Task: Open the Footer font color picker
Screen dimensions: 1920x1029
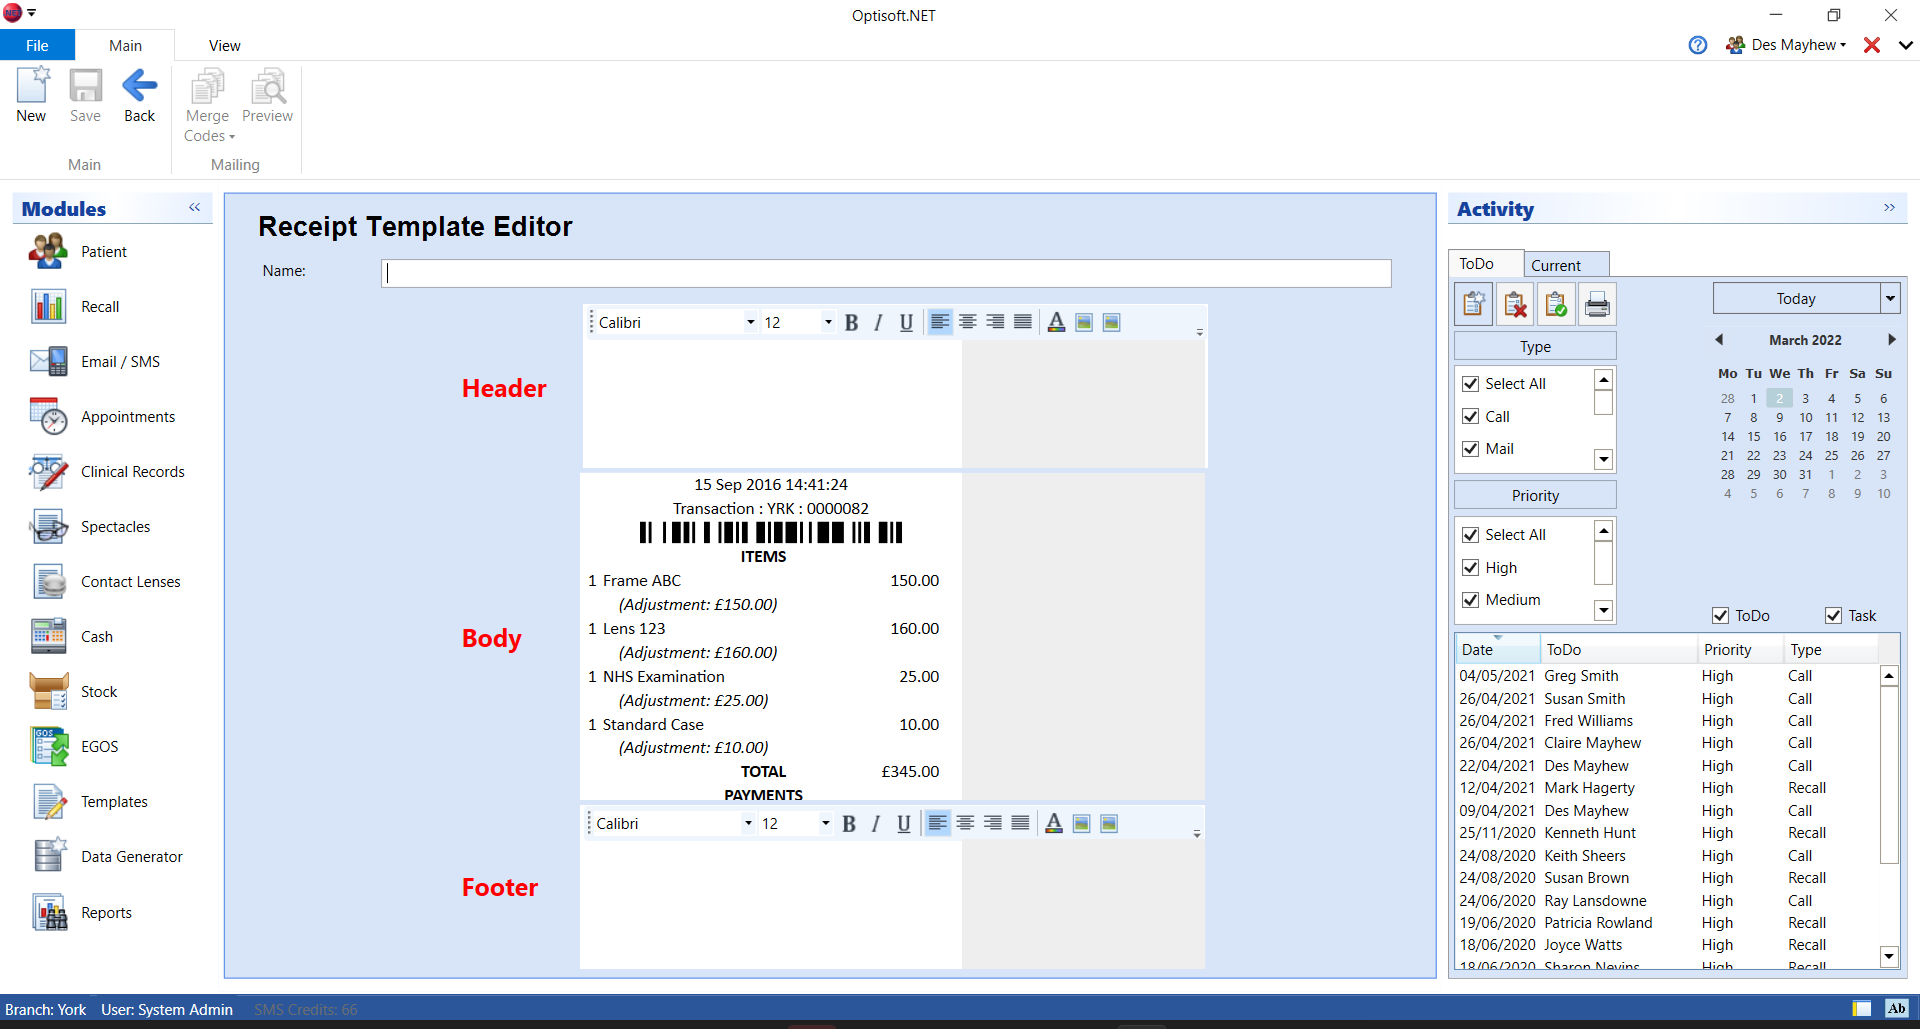Action: (x=1054, y=823)
